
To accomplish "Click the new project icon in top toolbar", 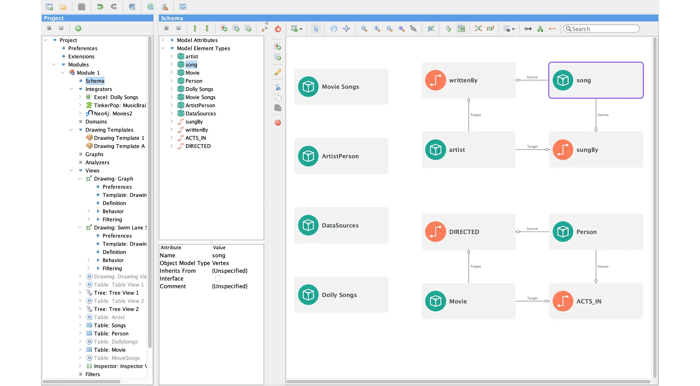I will click(50, 7).
